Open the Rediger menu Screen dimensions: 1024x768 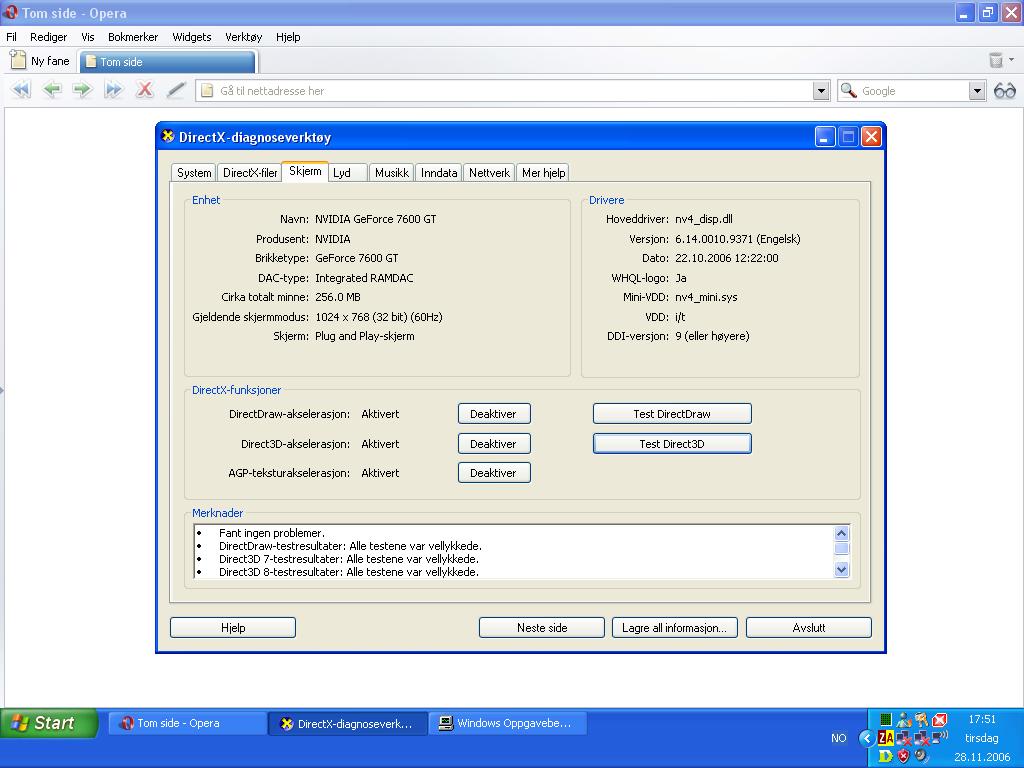pyautogui.click(x=48, y=37)
